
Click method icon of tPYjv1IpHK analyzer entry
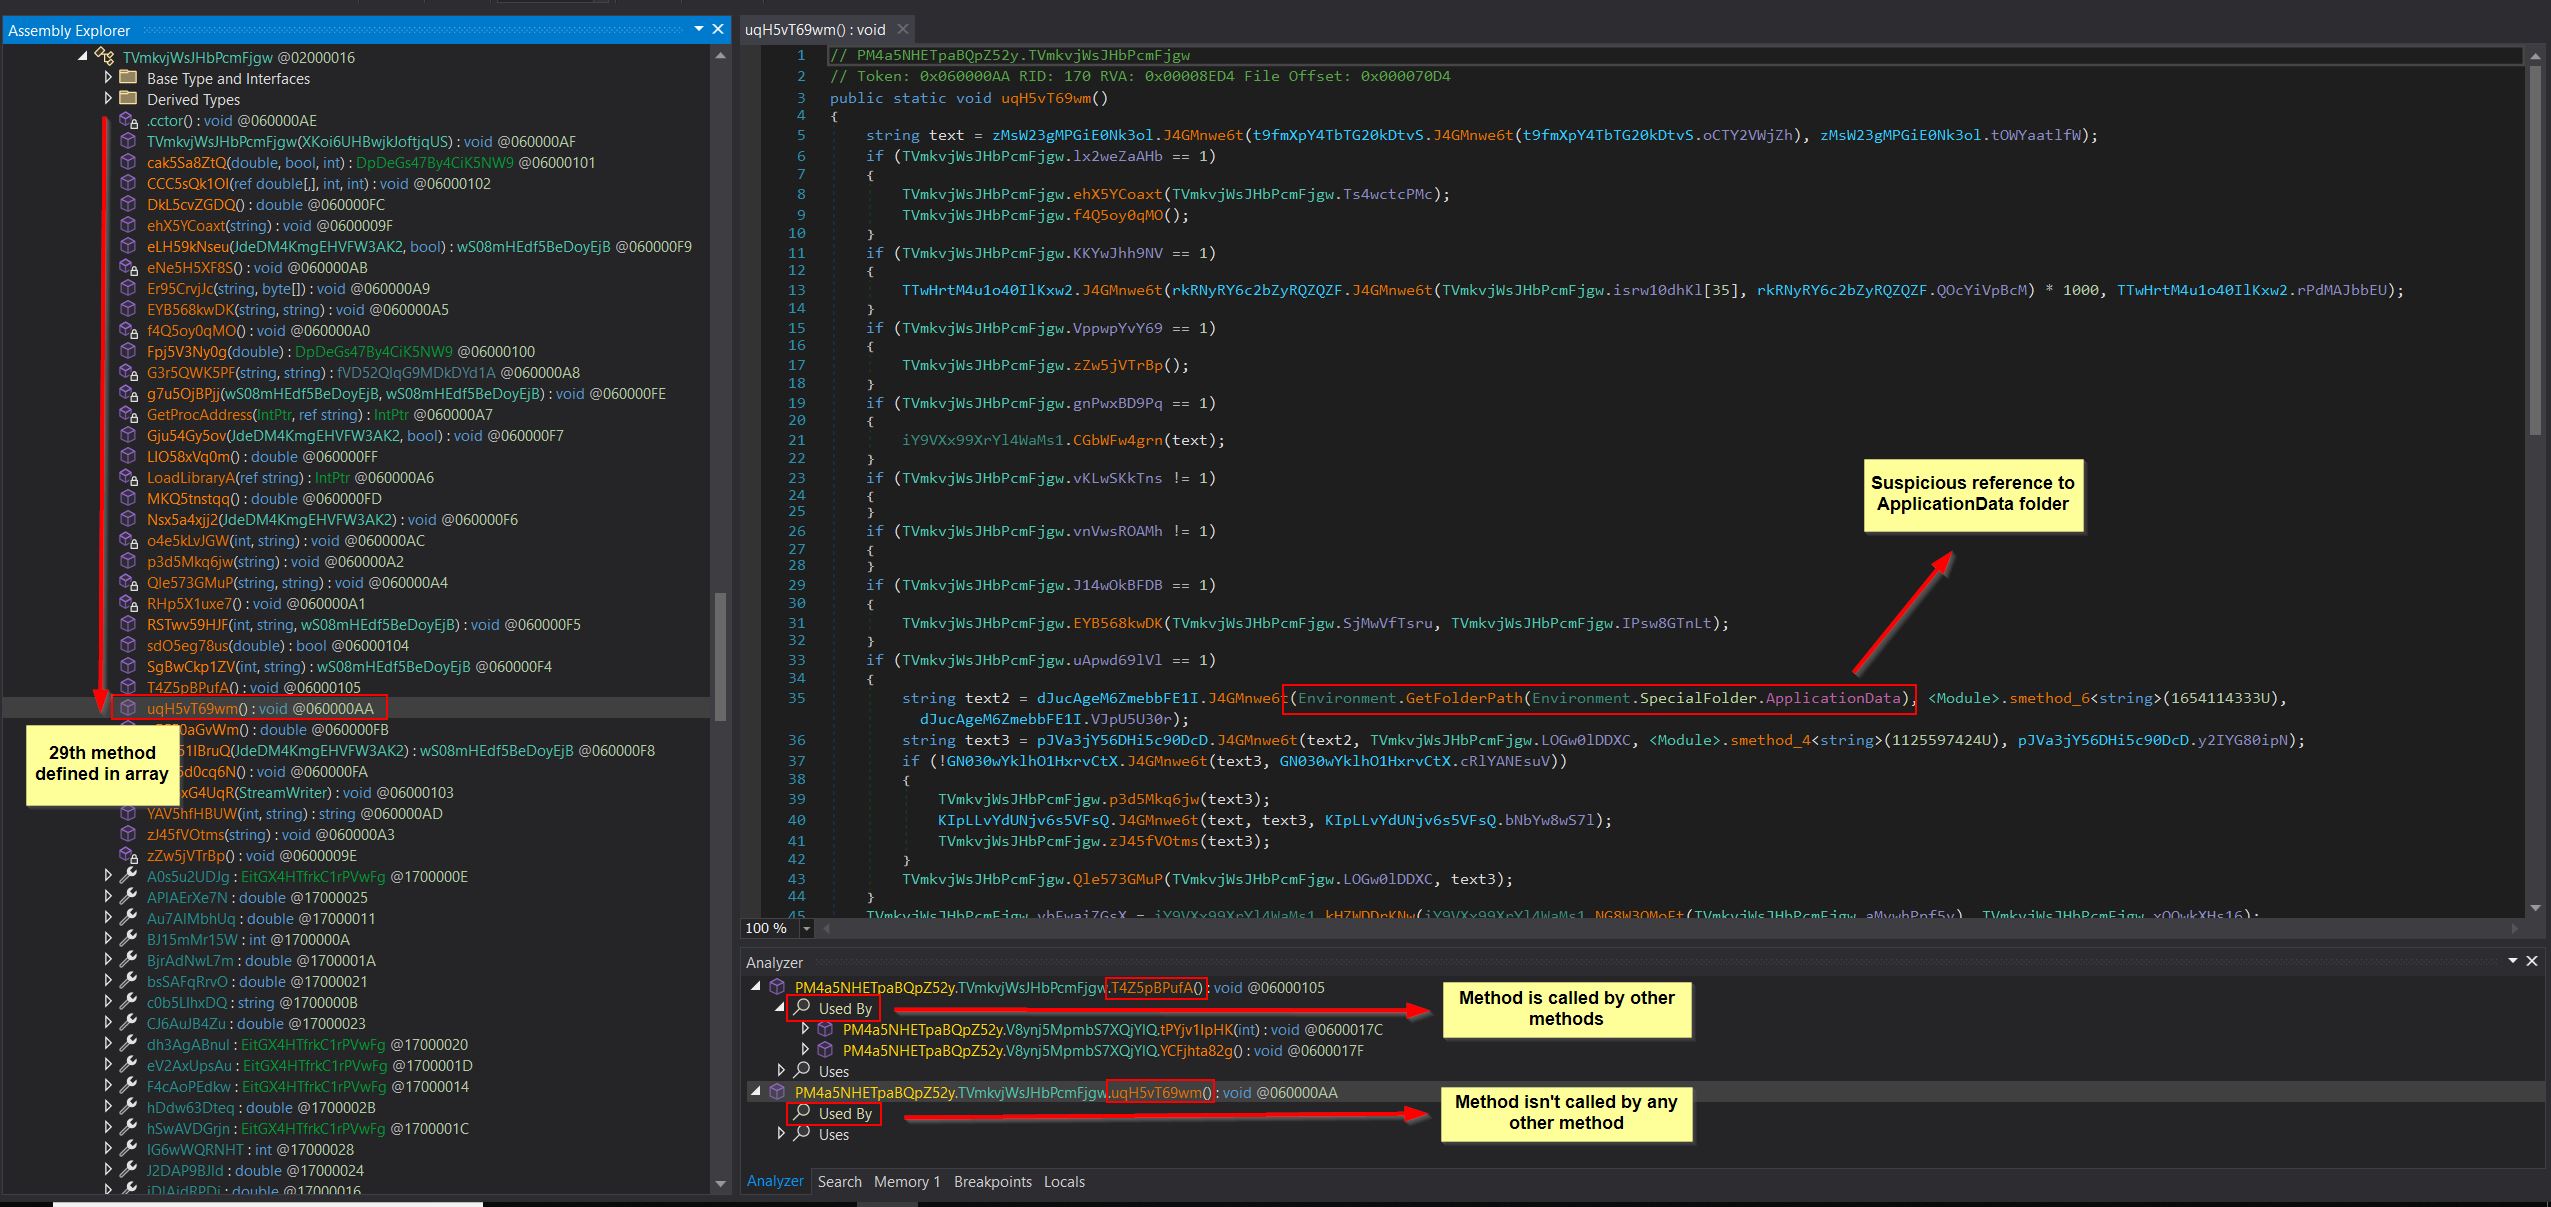825,1029
